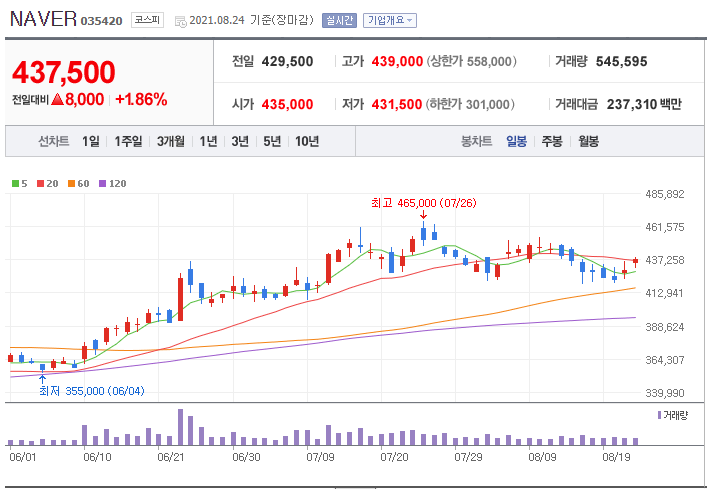707x489 pixels.
Task: Select the 1주일 line chart tab
Action: pyautogui.click(x=128, y=142)
